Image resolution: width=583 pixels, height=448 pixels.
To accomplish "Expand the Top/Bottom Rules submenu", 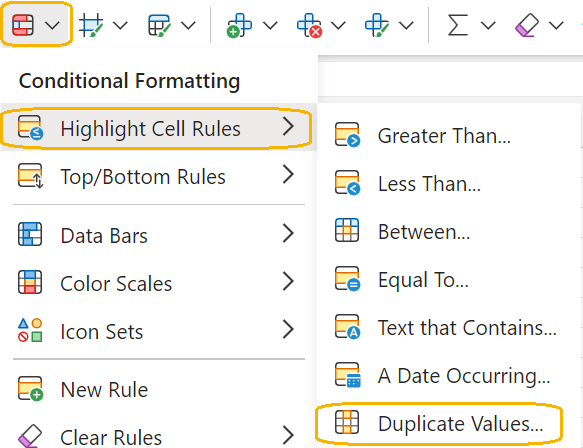I will click(159, 176).
